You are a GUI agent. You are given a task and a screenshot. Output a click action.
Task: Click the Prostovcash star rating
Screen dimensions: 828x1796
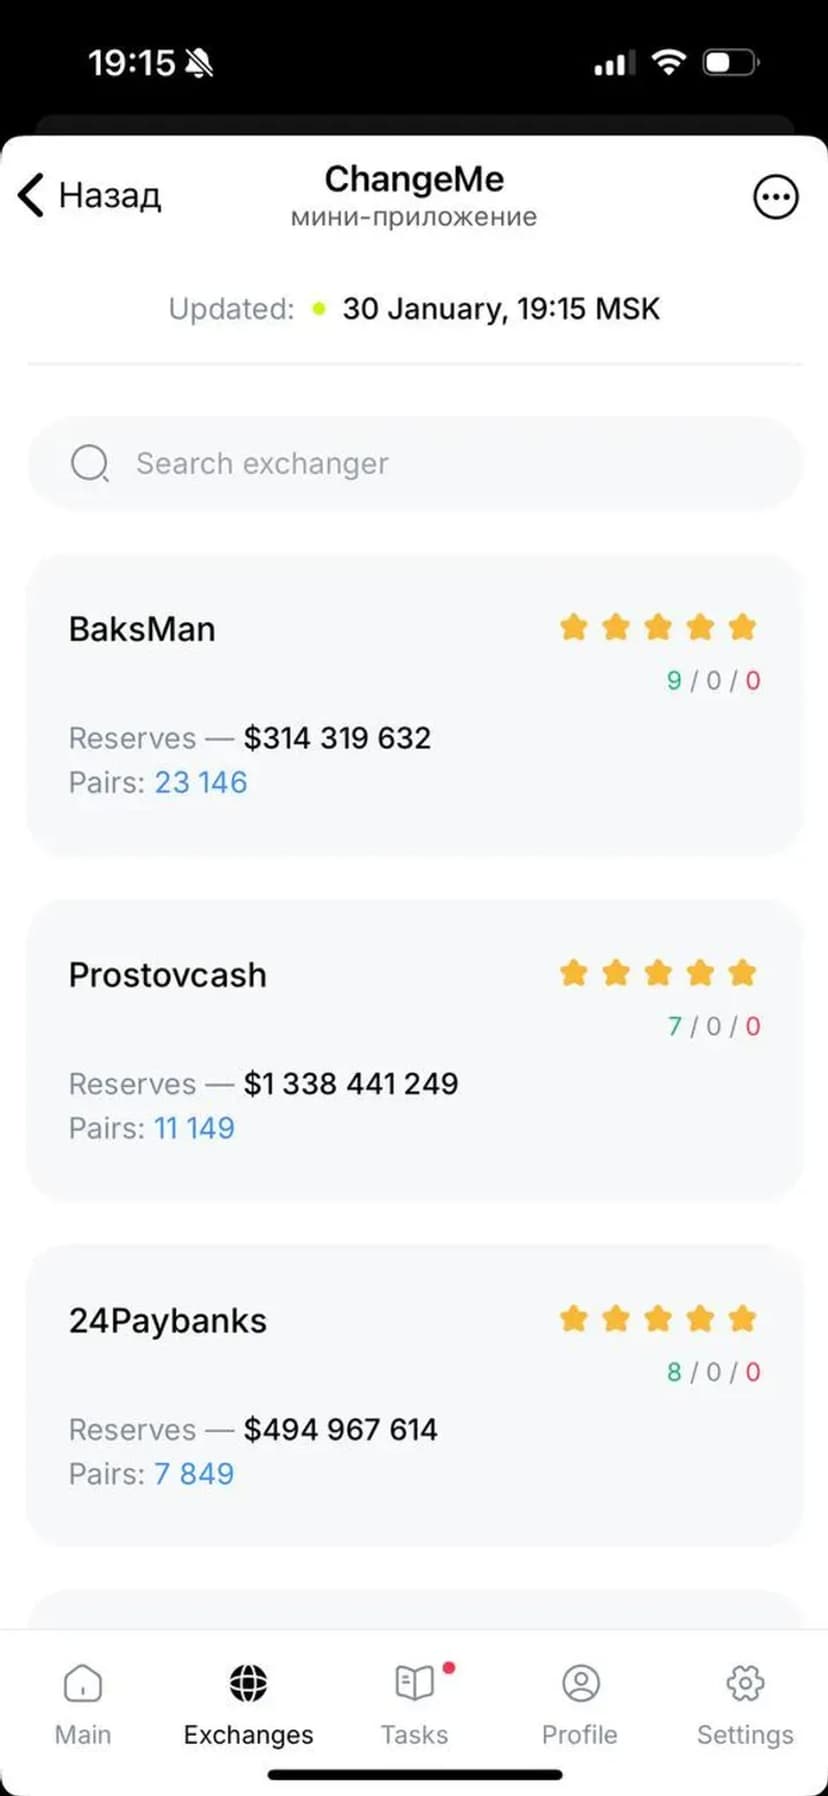click(x=657, y=973)
